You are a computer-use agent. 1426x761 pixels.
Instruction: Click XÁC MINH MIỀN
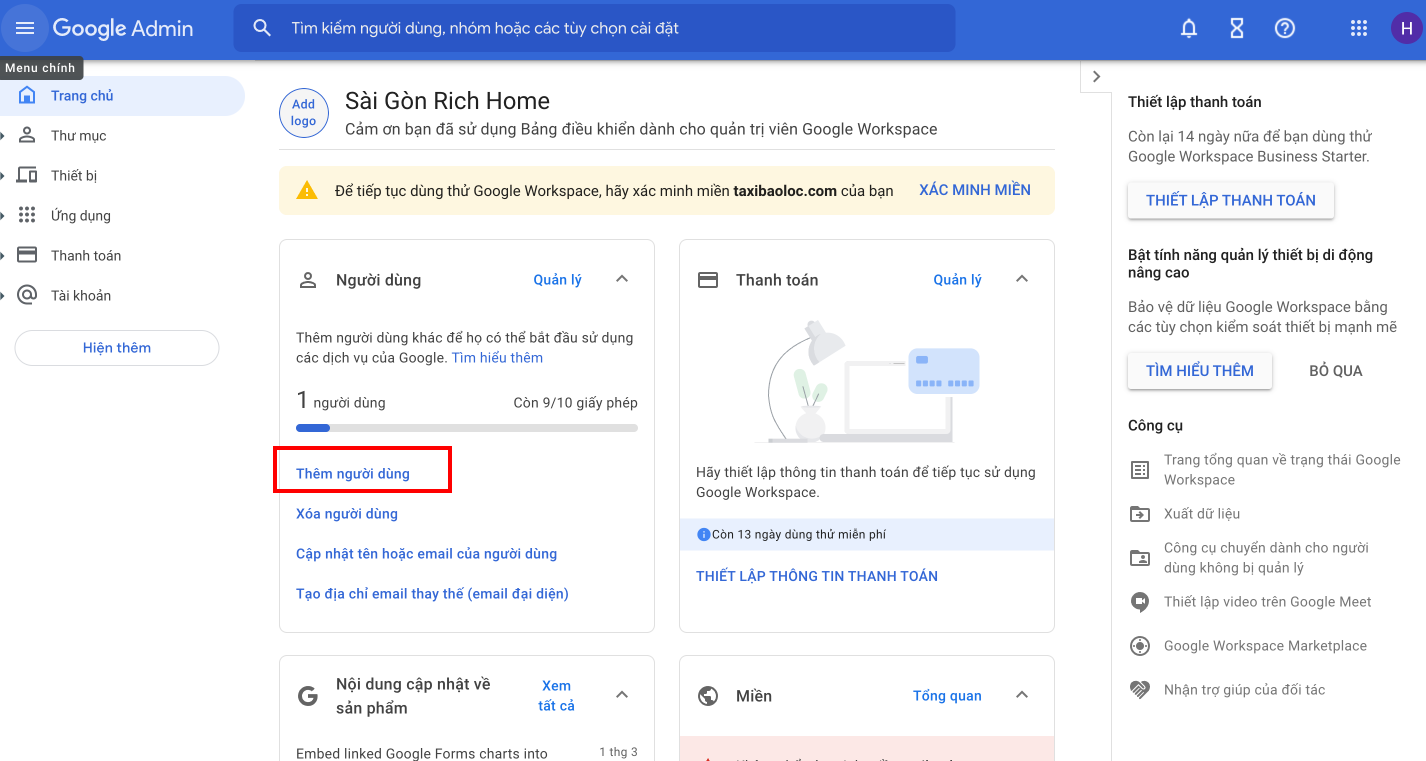pos(975,190)
